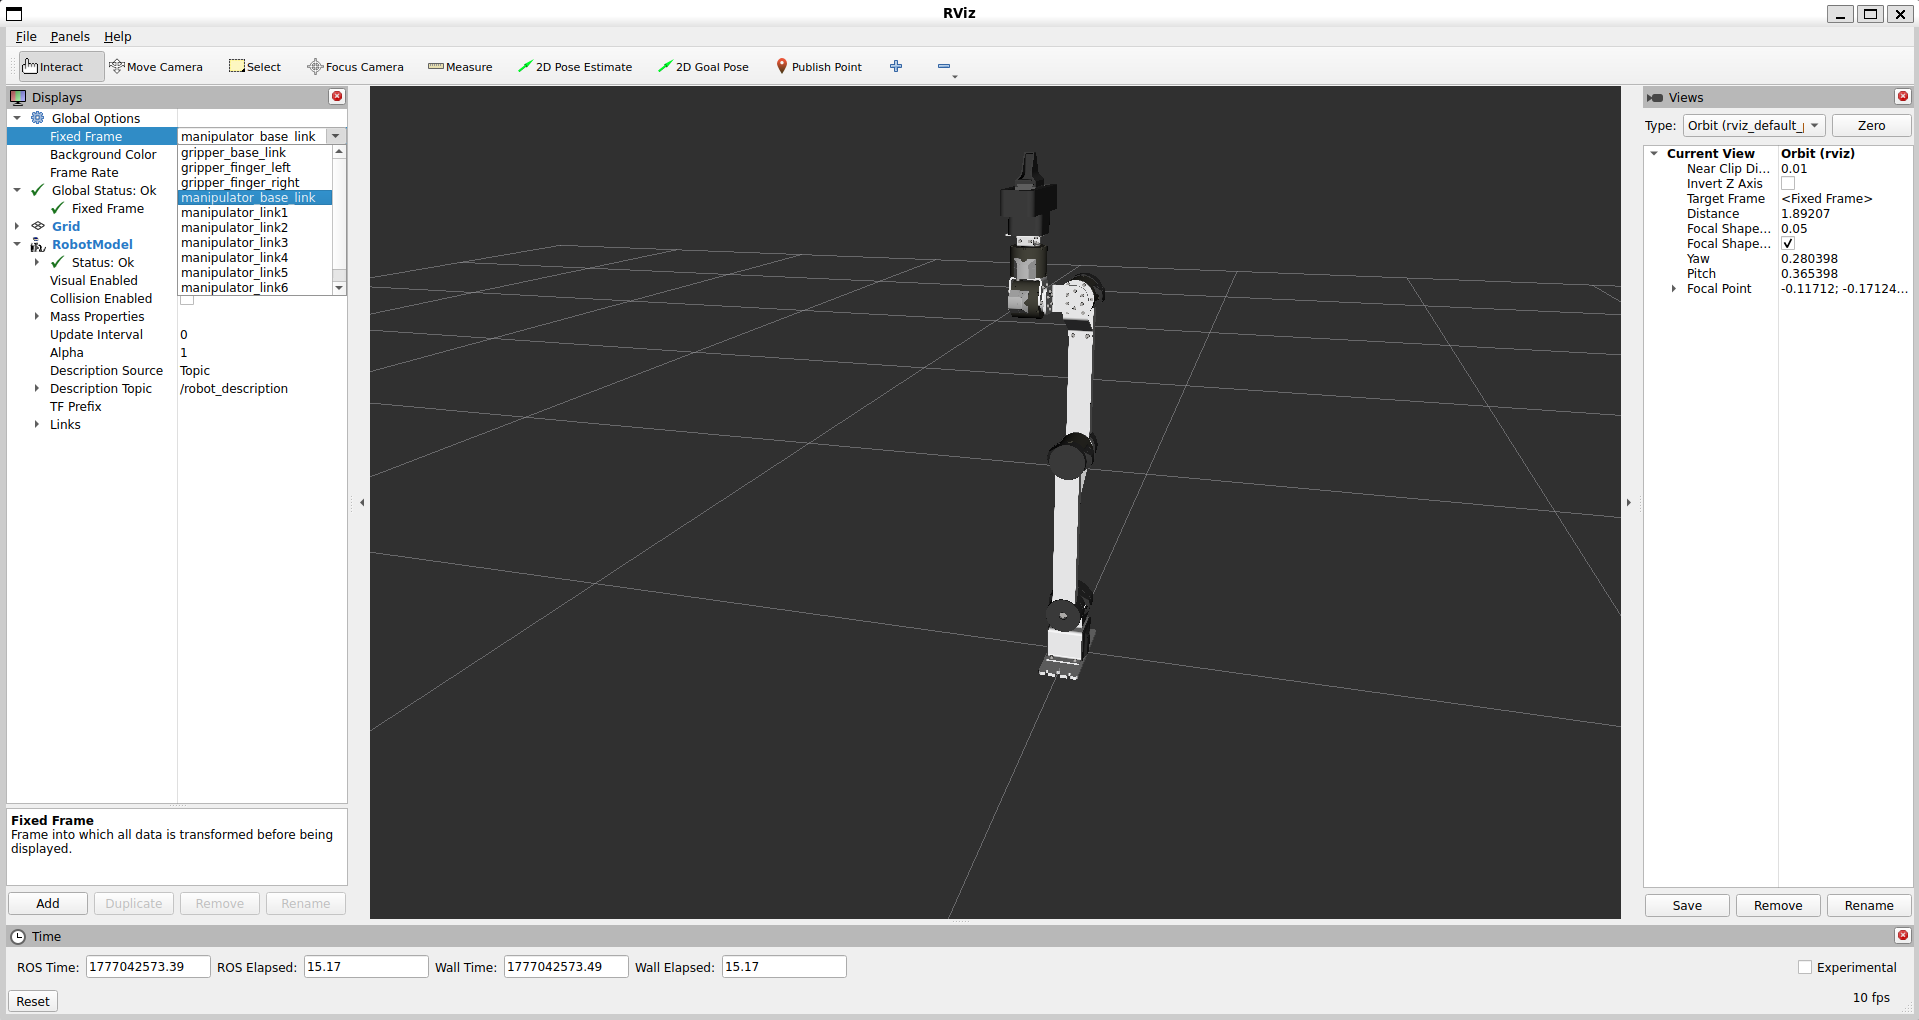Expand the Mass Properties node
The width and height of the screenshot is (1919, 1020).
tap(37, 316)
